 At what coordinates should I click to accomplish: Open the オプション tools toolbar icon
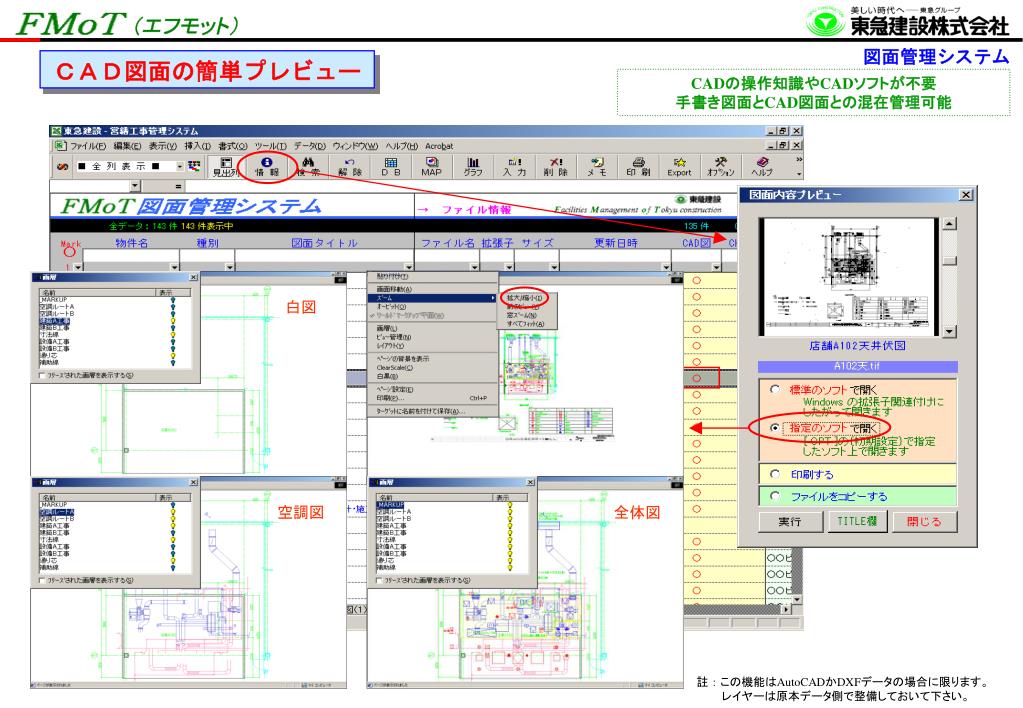coord(720,166)
